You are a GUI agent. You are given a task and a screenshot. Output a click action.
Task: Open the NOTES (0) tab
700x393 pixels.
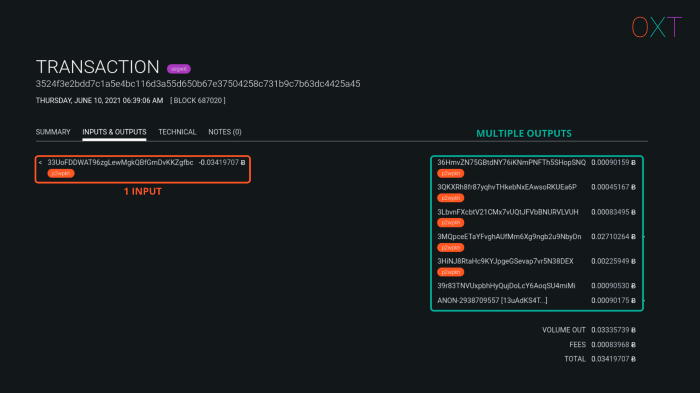coord(225,132)
